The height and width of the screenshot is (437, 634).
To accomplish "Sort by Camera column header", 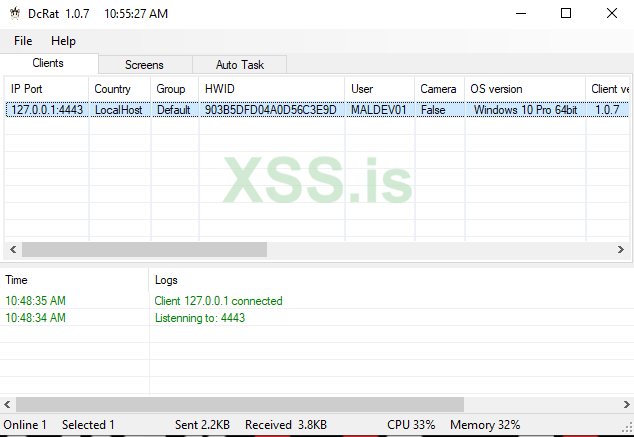I will pyautogui.click(x=440, y=89).
